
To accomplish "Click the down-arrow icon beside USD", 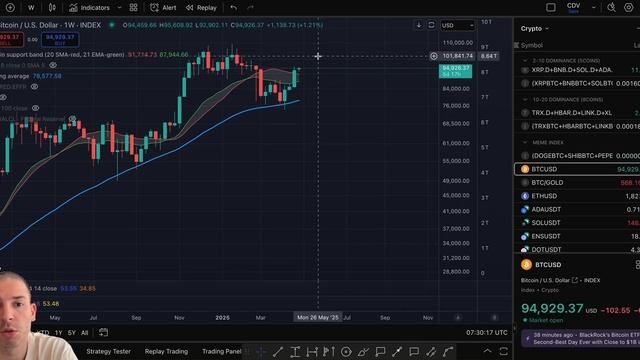I will 419,25.
